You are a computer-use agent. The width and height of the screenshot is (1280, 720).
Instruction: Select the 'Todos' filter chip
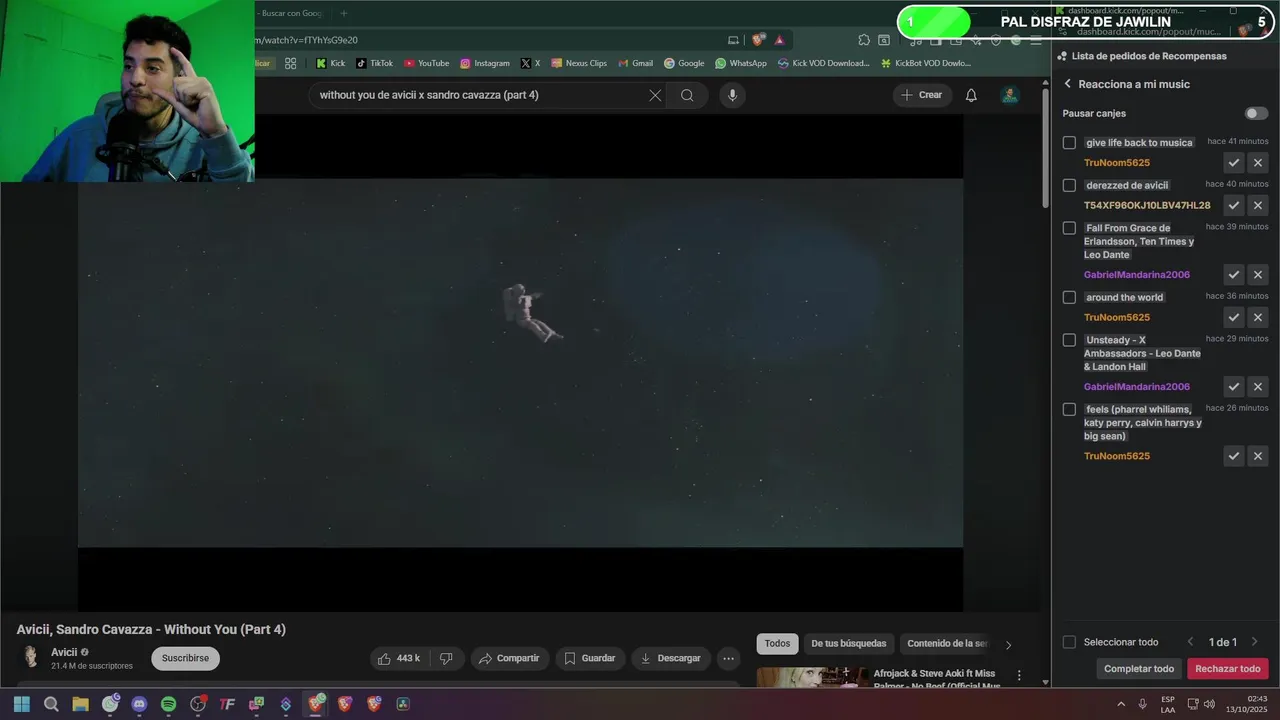click(x=777, y=644)
